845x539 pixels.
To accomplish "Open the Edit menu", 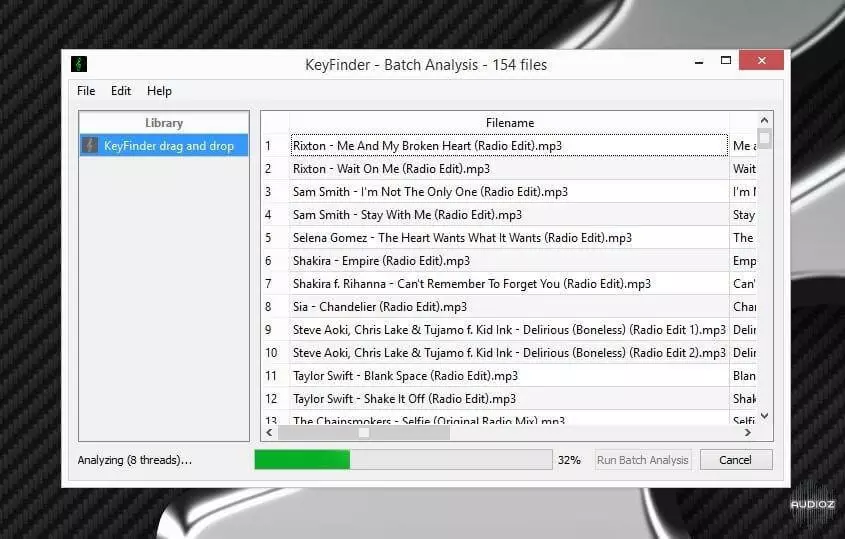I will click(121, 91).
